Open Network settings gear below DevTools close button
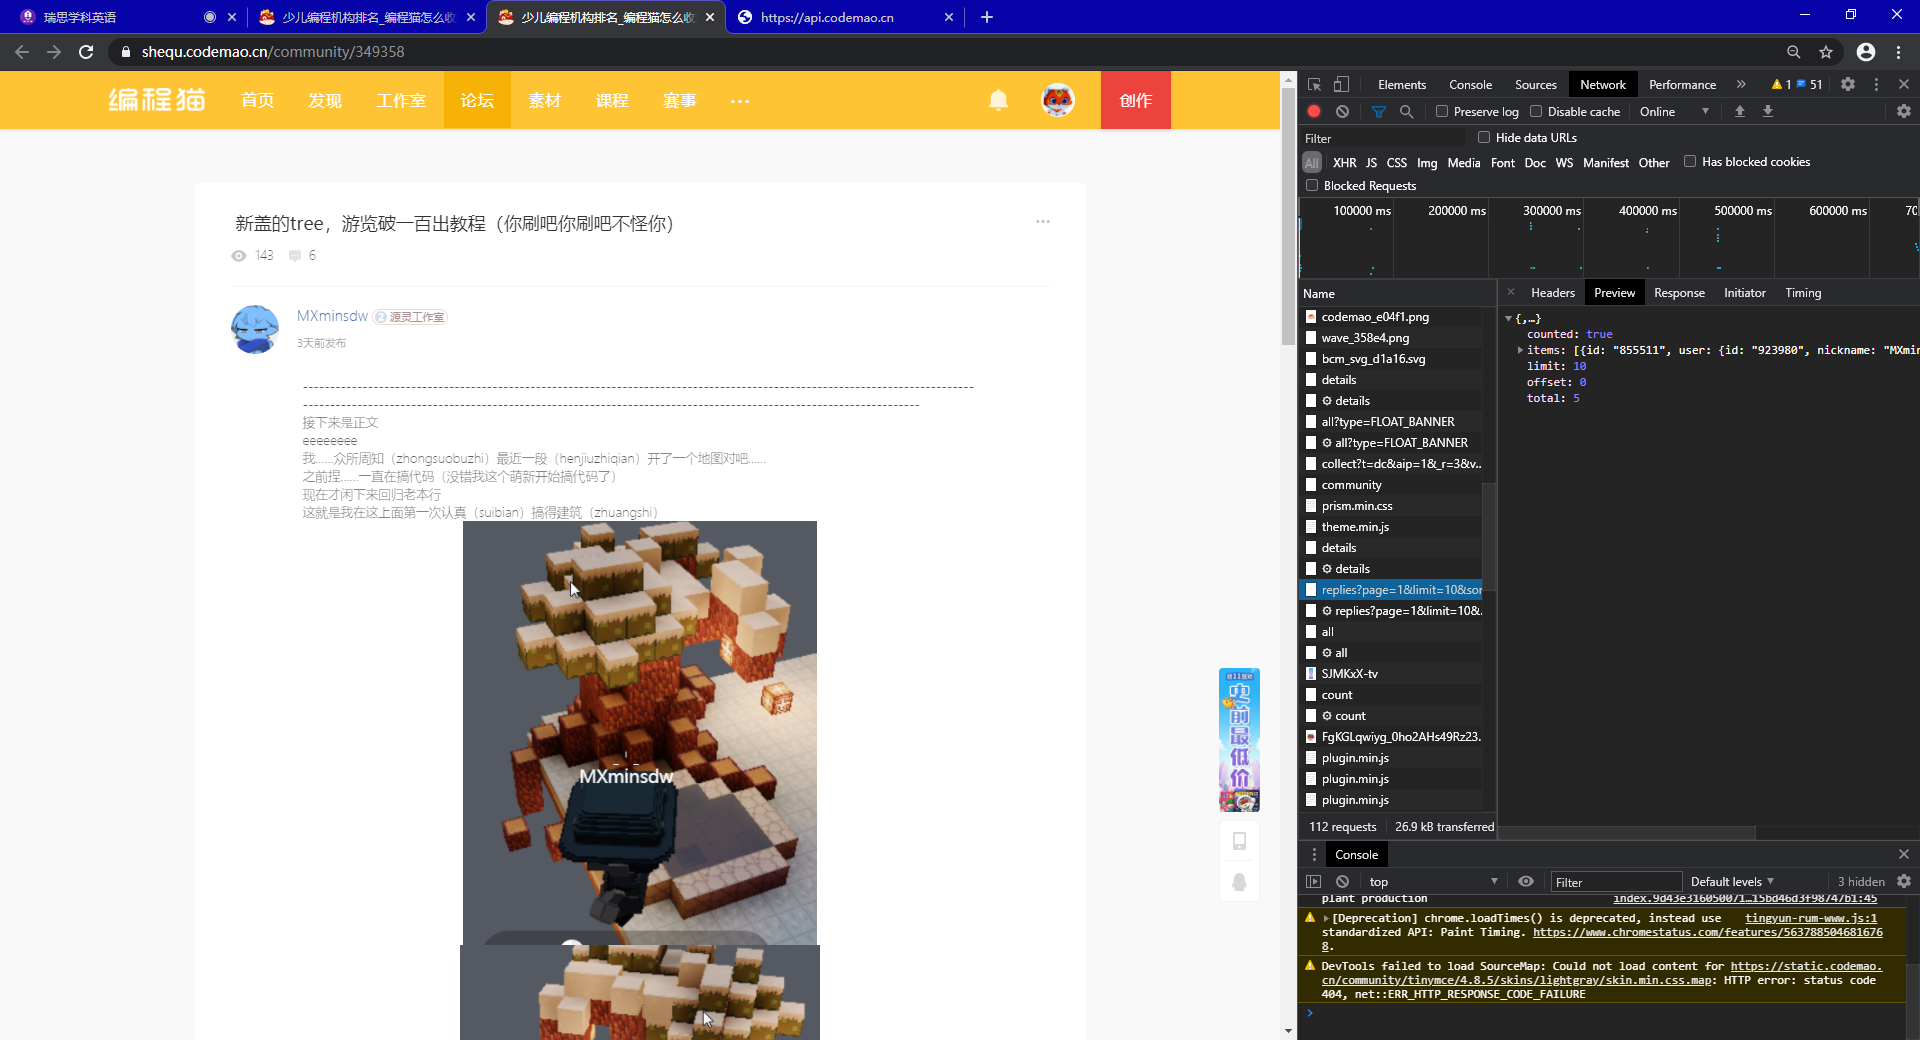 pyautogui.click(x=1904, y=112)
